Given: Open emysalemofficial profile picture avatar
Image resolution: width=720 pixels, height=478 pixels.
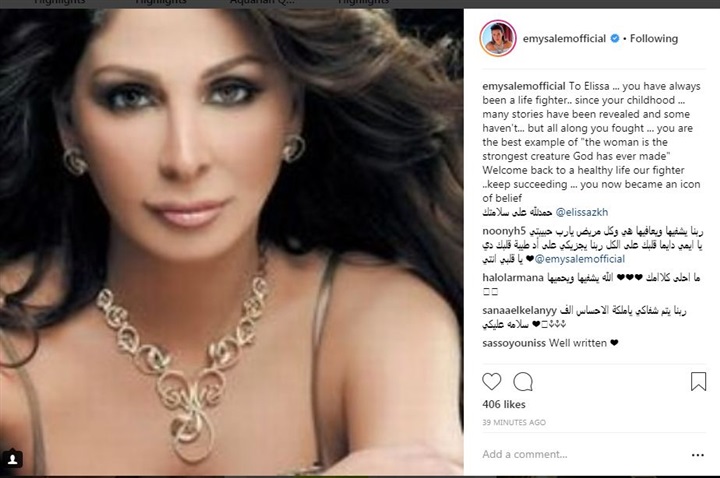Looking at the screenshot, I should [x=498, y=38].
